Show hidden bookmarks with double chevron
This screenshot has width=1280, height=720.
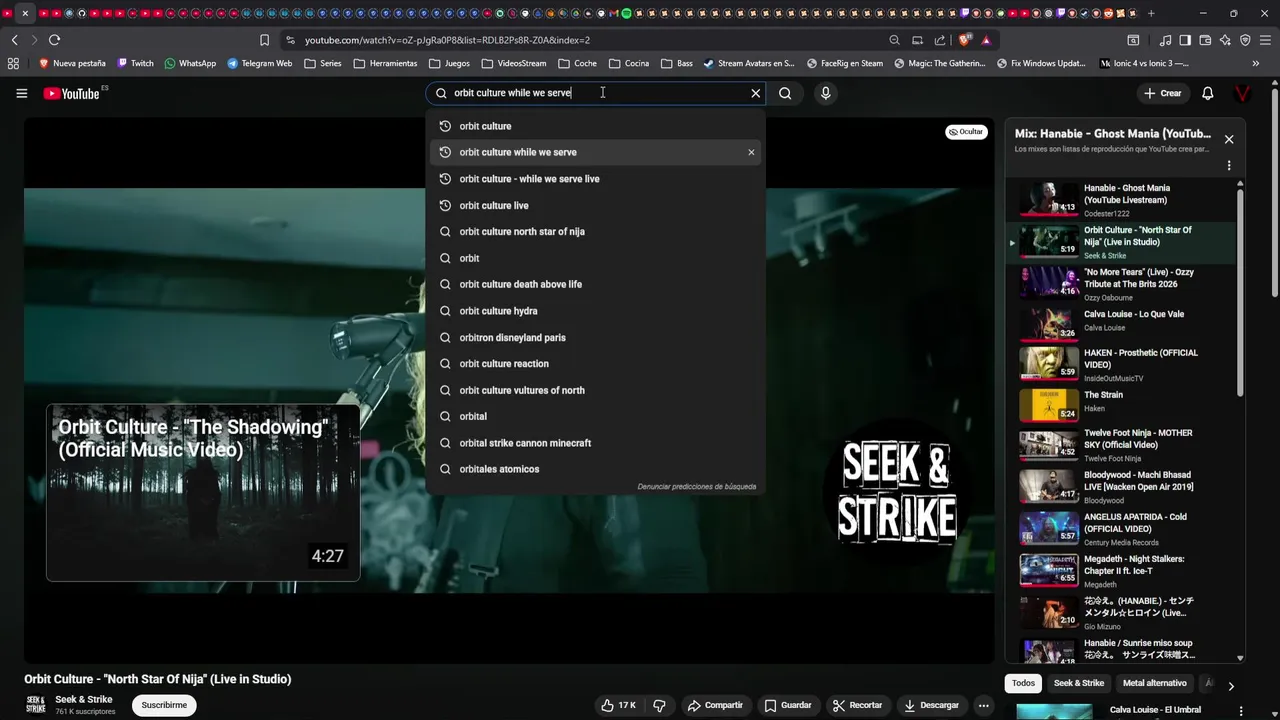pyautogui.click(x=1256, y=63)
